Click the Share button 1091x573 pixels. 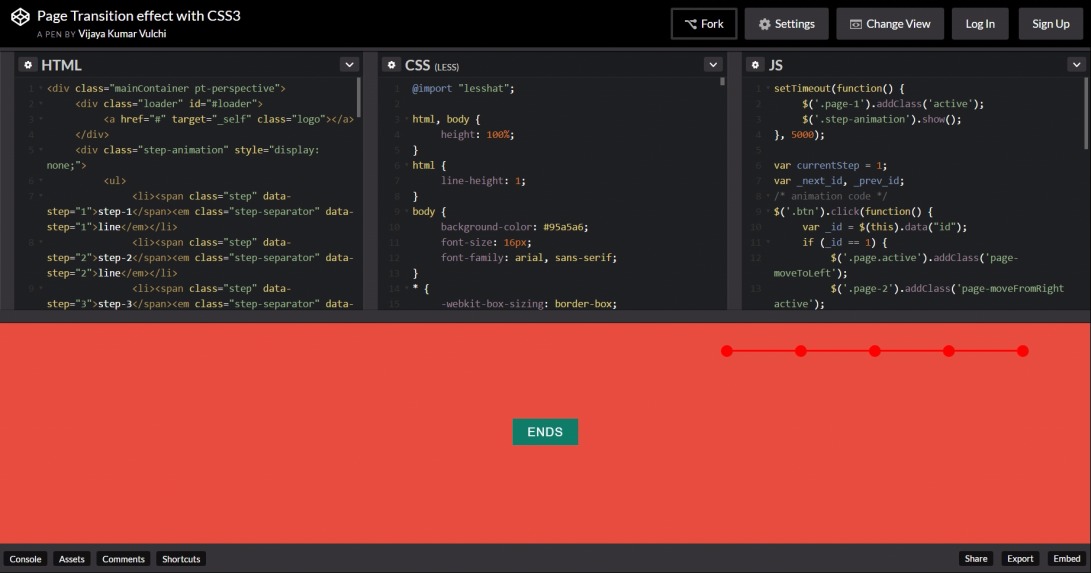[x=975, y=558]
